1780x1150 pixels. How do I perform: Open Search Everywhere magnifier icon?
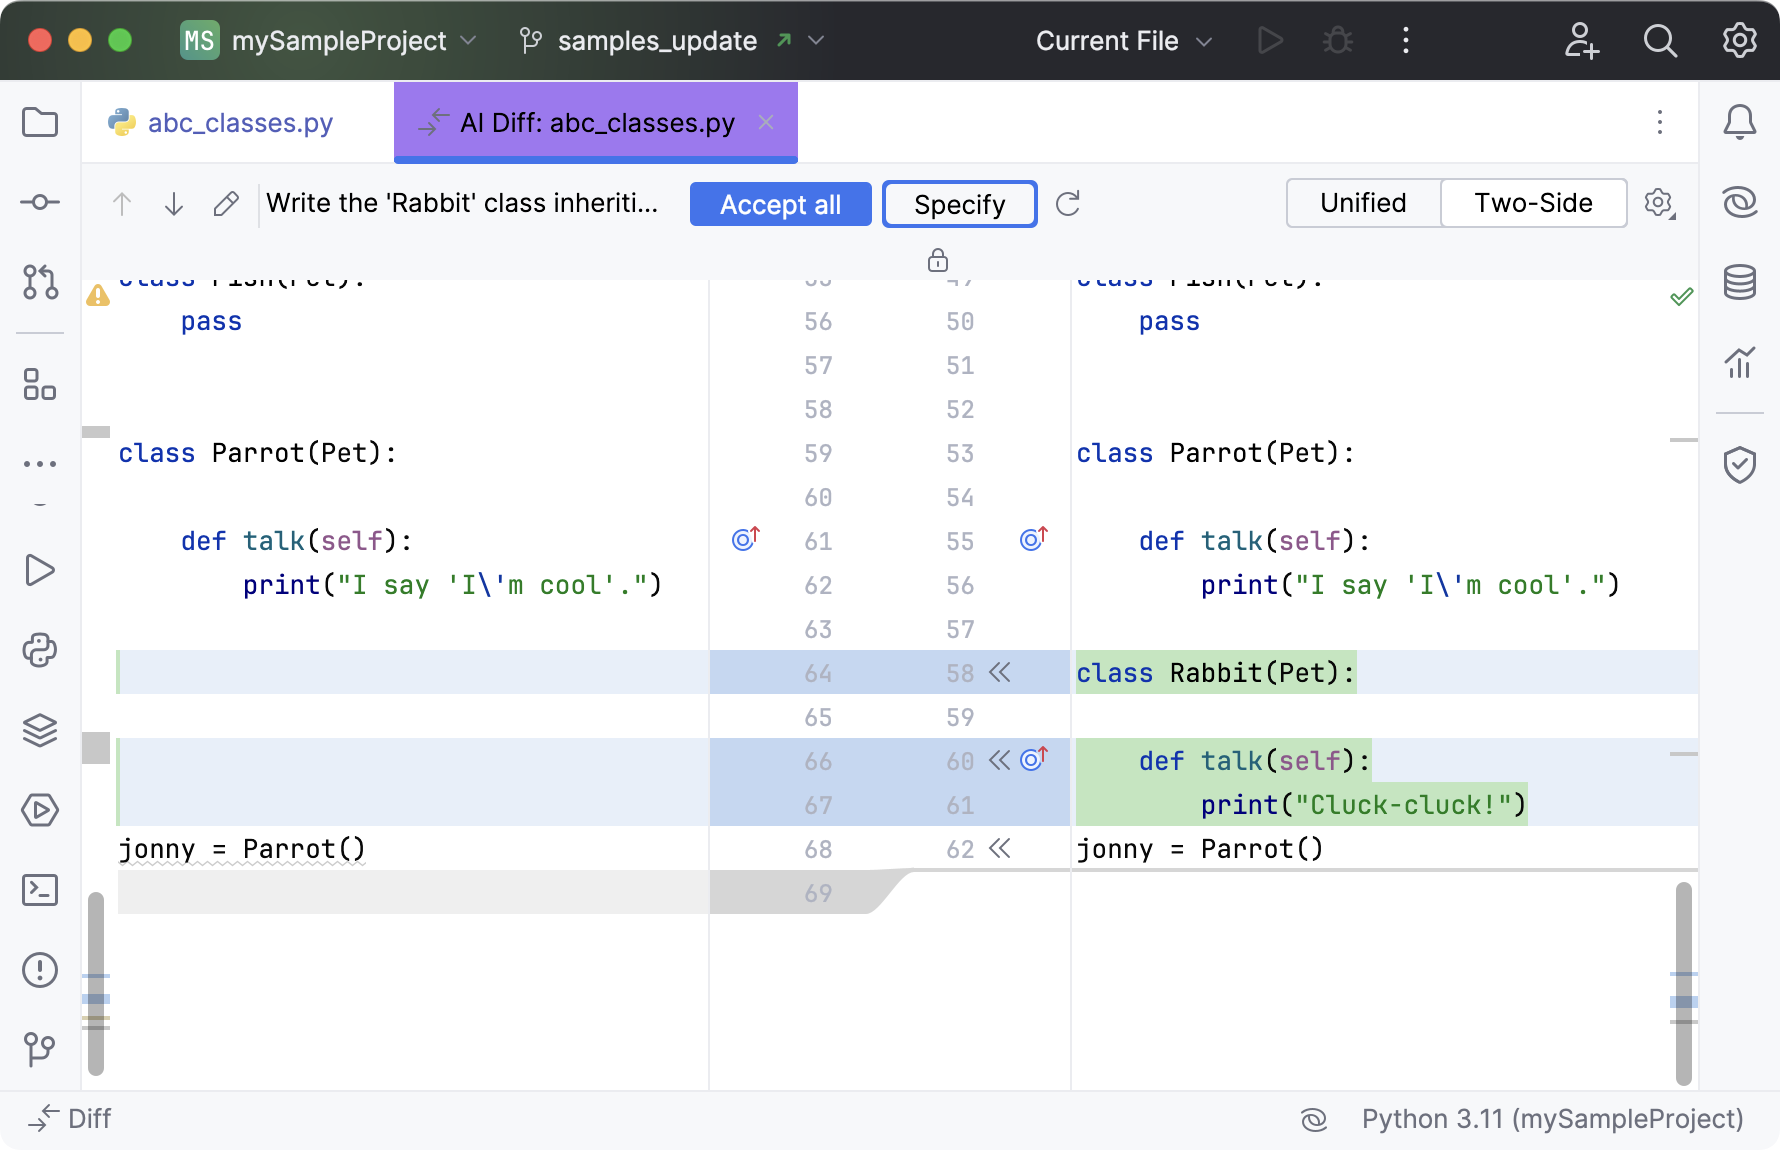point(1660,40)
